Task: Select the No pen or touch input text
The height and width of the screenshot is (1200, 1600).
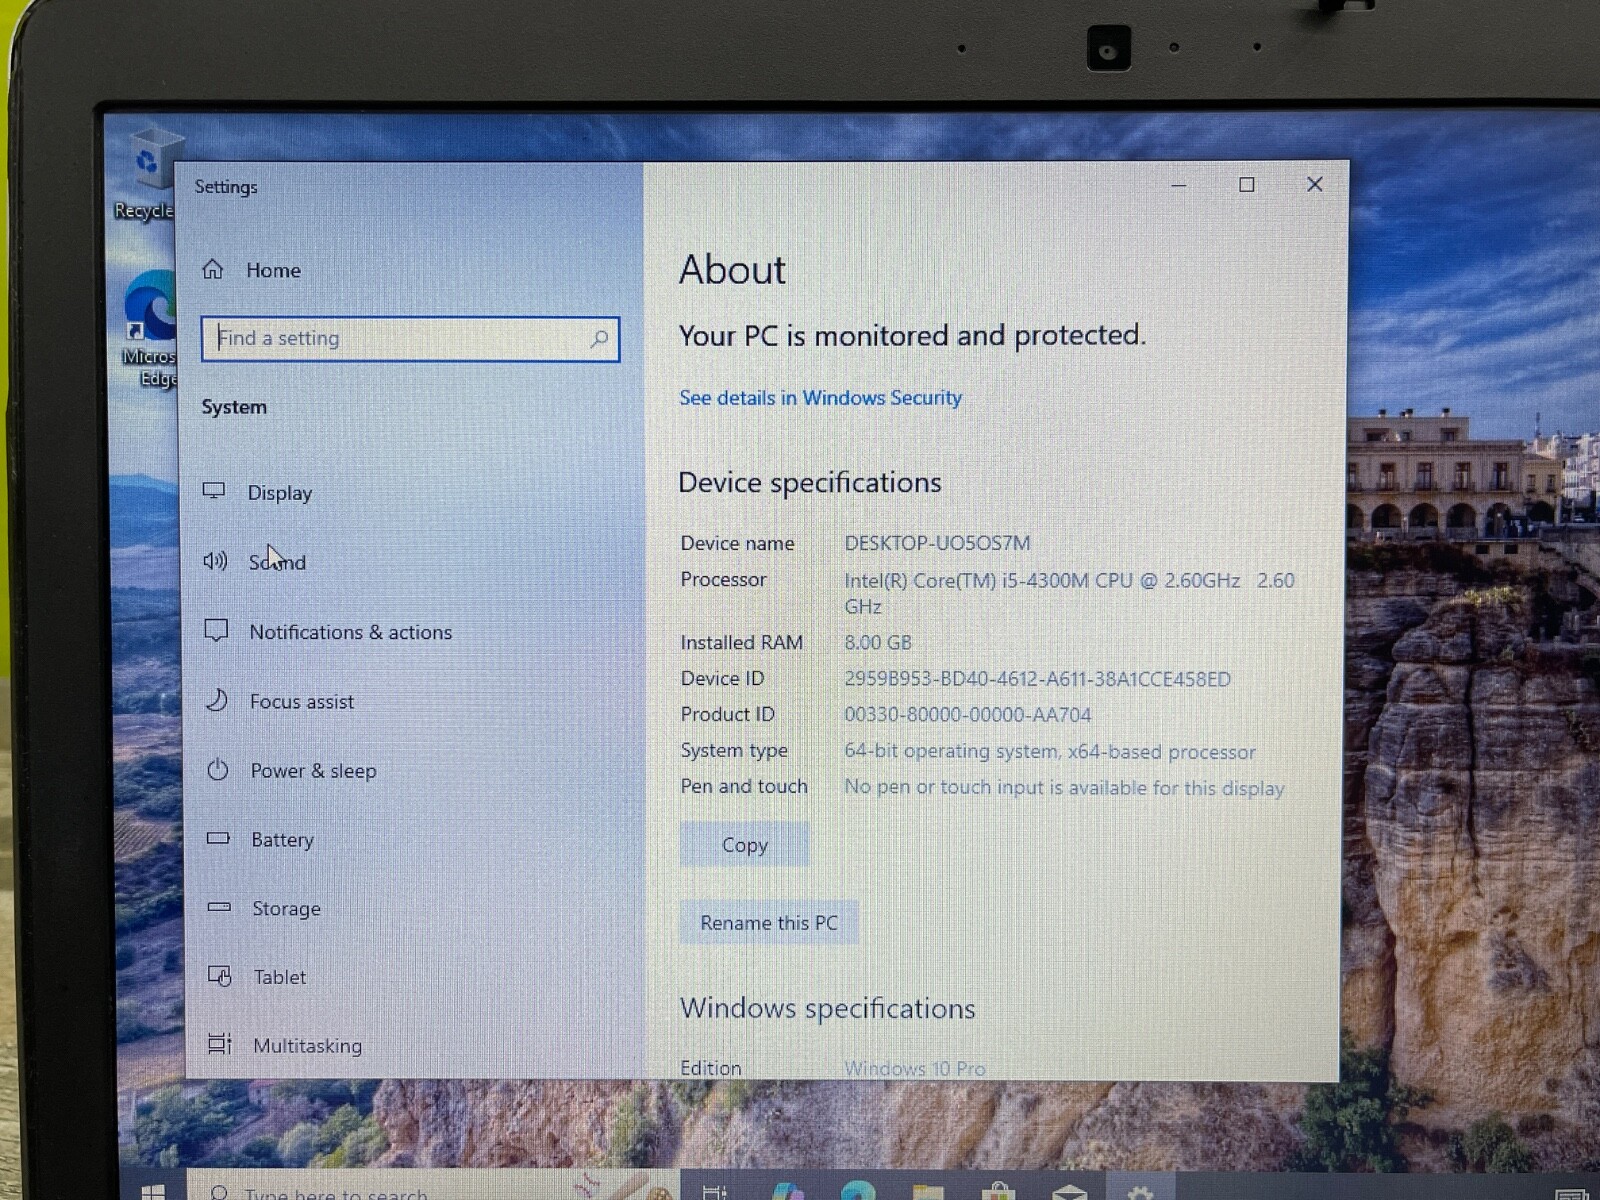Action: [x=1064, y=788]
